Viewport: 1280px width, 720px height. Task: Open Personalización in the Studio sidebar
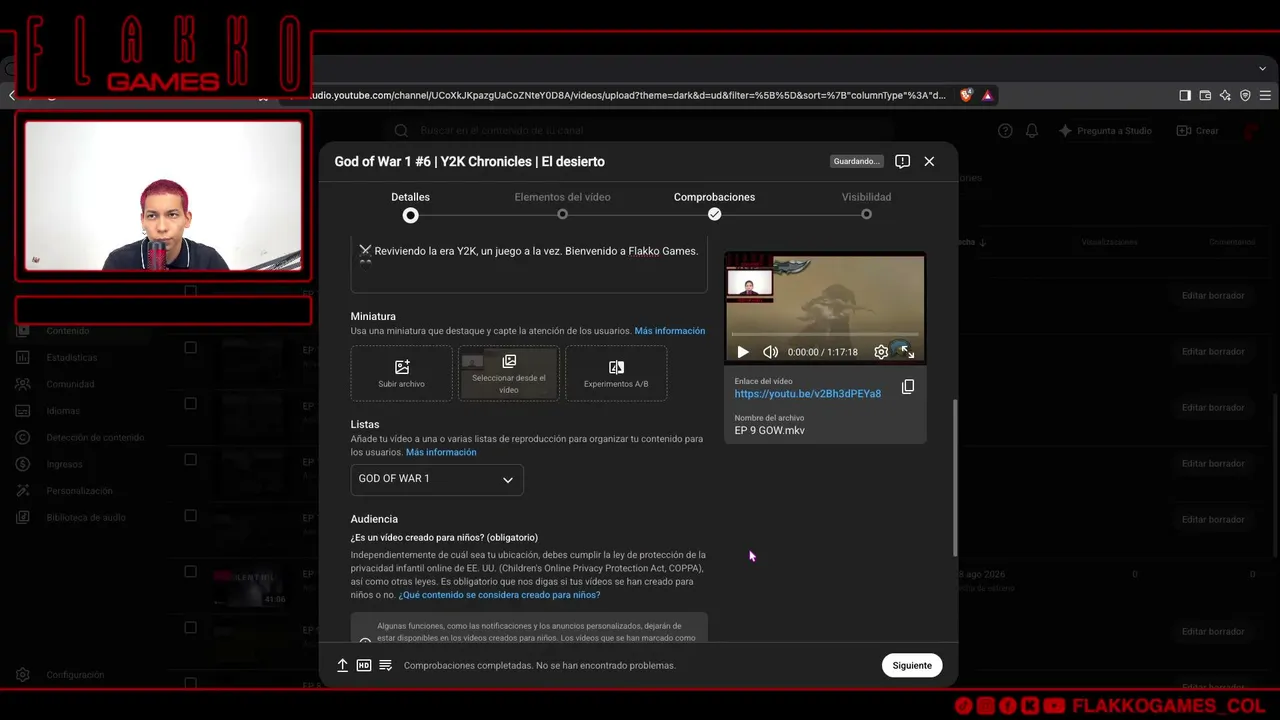tap(79, 491)
